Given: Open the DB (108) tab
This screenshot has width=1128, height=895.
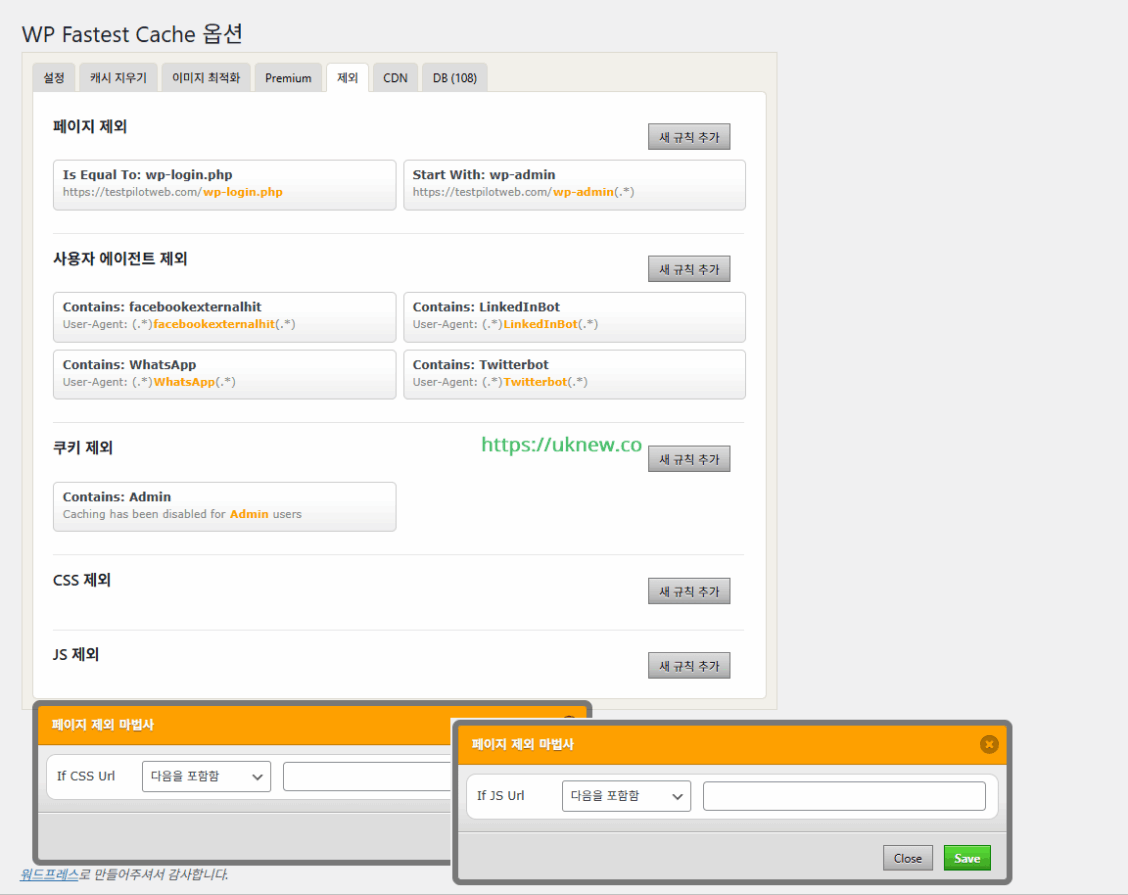Looking at the screenshot, I should [454, 78].
